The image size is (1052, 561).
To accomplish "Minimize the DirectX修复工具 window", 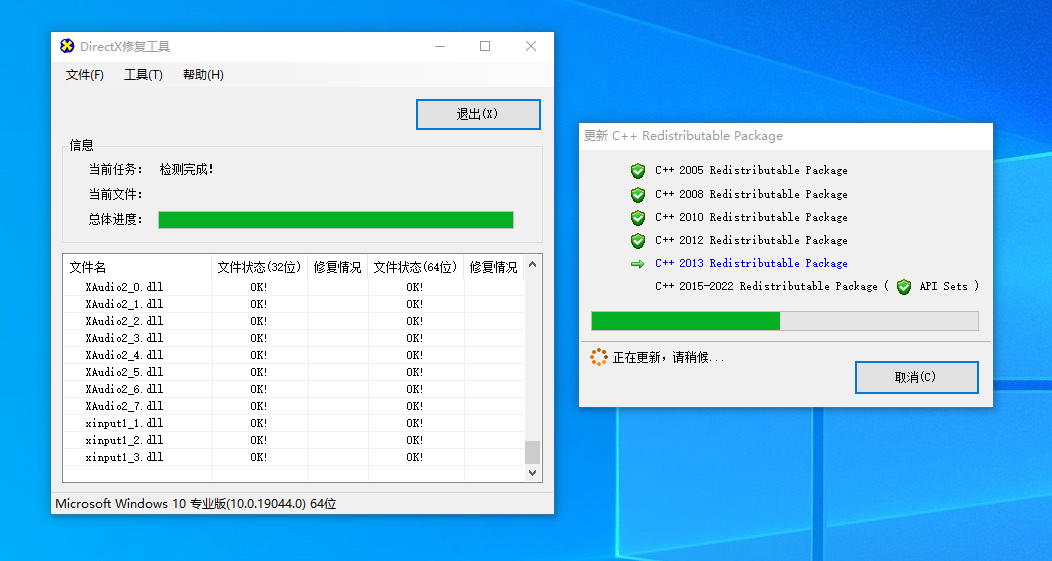I will coord(440,46).
